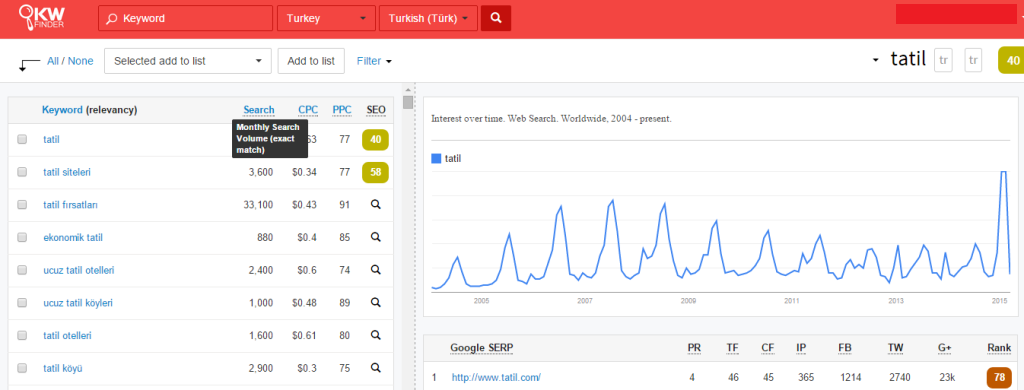
Task: Open the tatil fırsatları keyword link
Action: pos(71,204)
